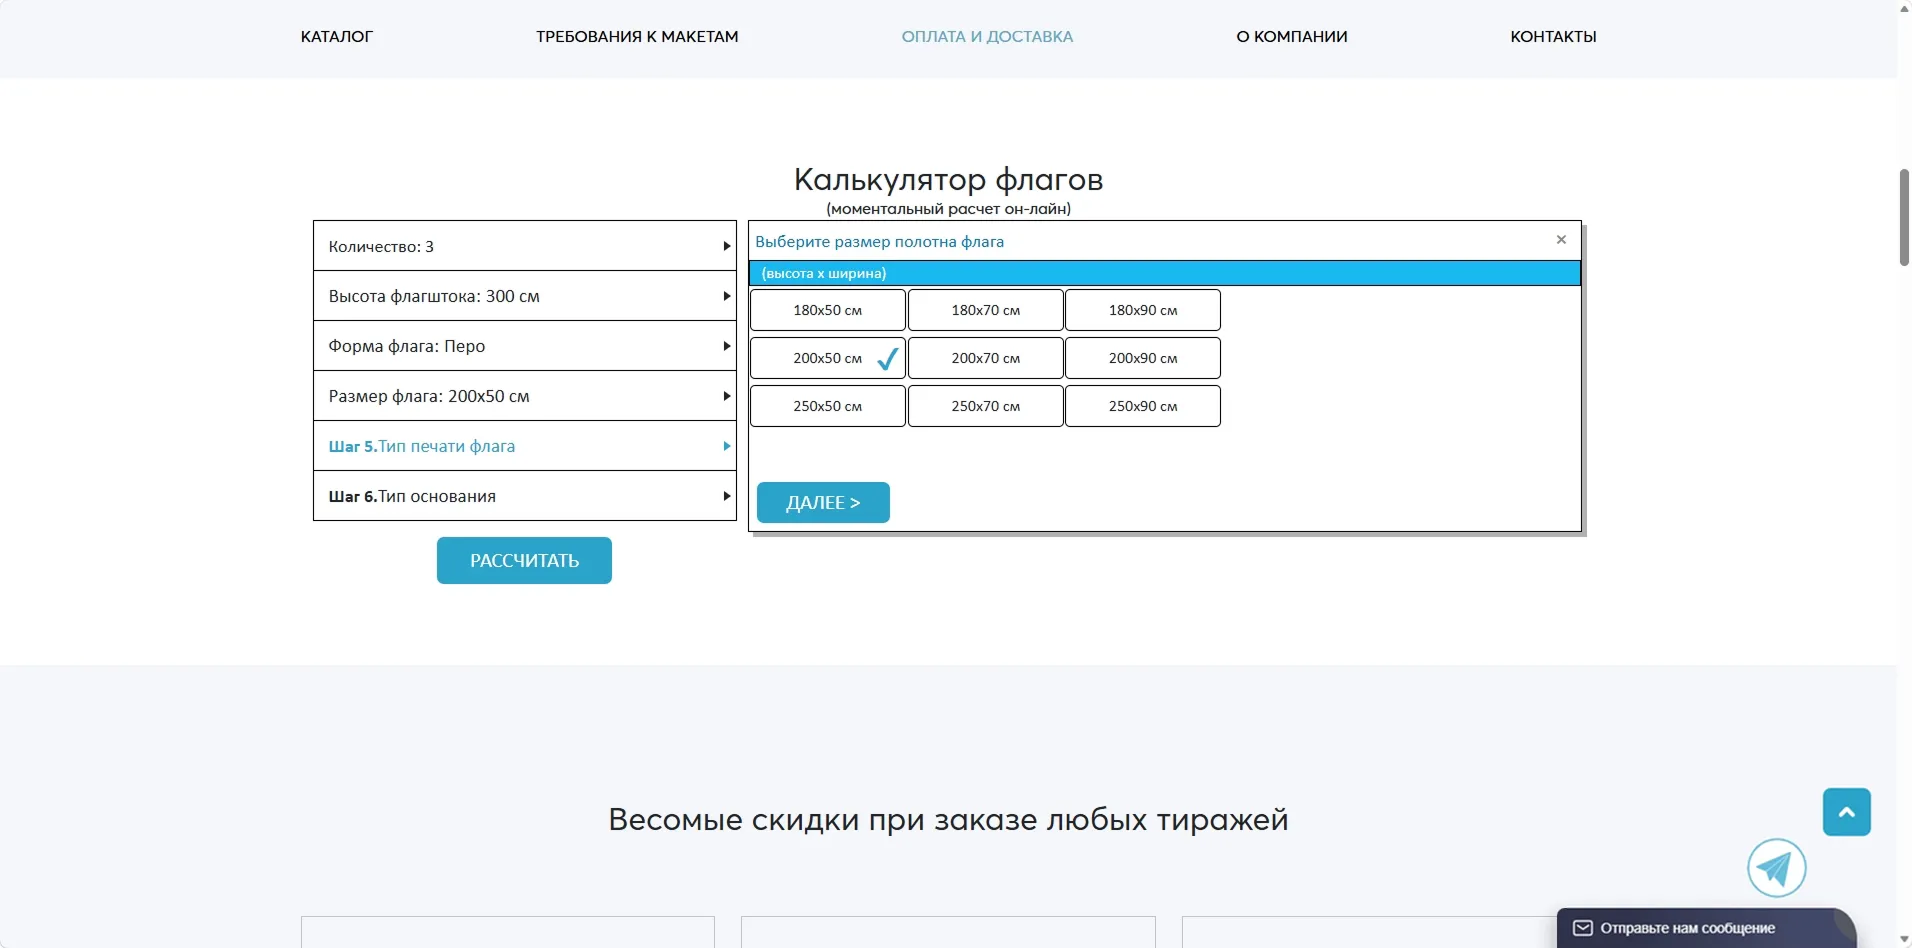
Task: Click the РАССЧИТАТЬ button
Action: (524, 561)
